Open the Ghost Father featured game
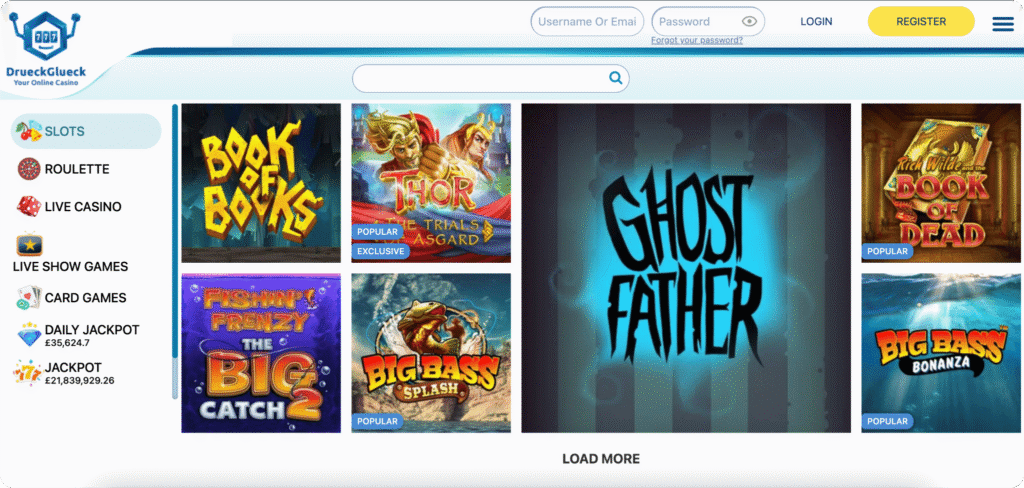 pyautogui.click(x=686, y=268)
